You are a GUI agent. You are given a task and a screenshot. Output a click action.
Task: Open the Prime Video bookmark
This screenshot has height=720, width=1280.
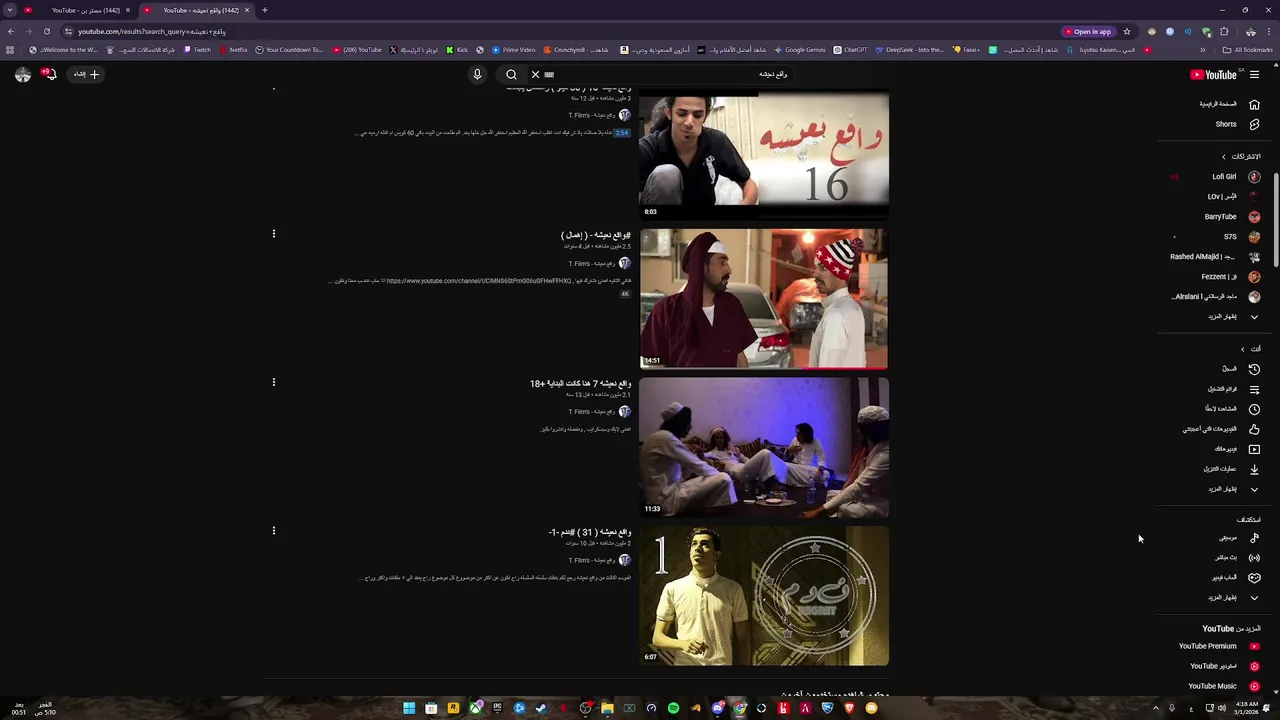[x=514, y=50]
